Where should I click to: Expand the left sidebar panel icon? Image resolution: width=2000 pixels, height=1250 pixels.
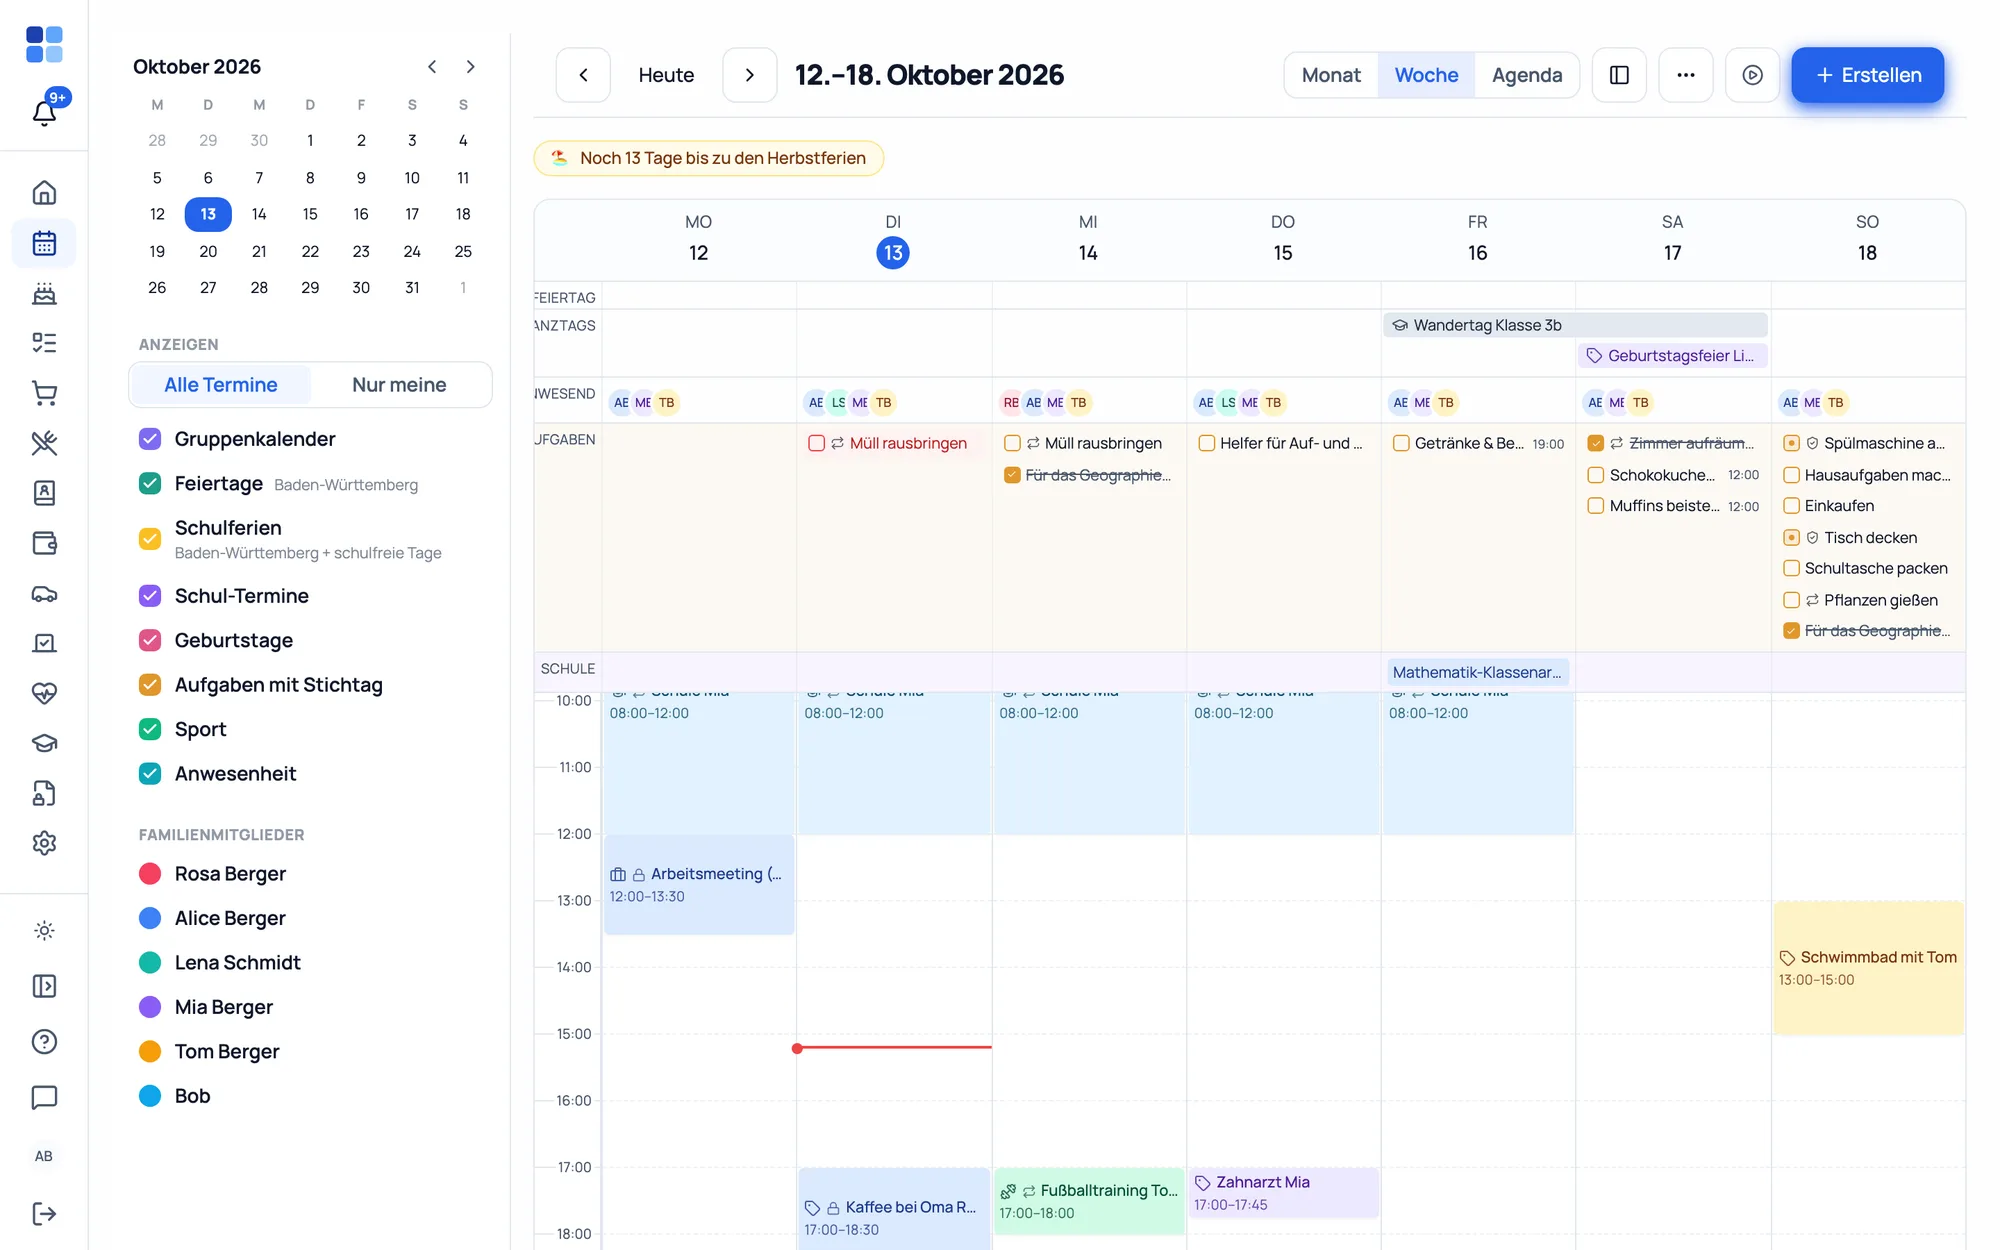[x=44, y=987]
